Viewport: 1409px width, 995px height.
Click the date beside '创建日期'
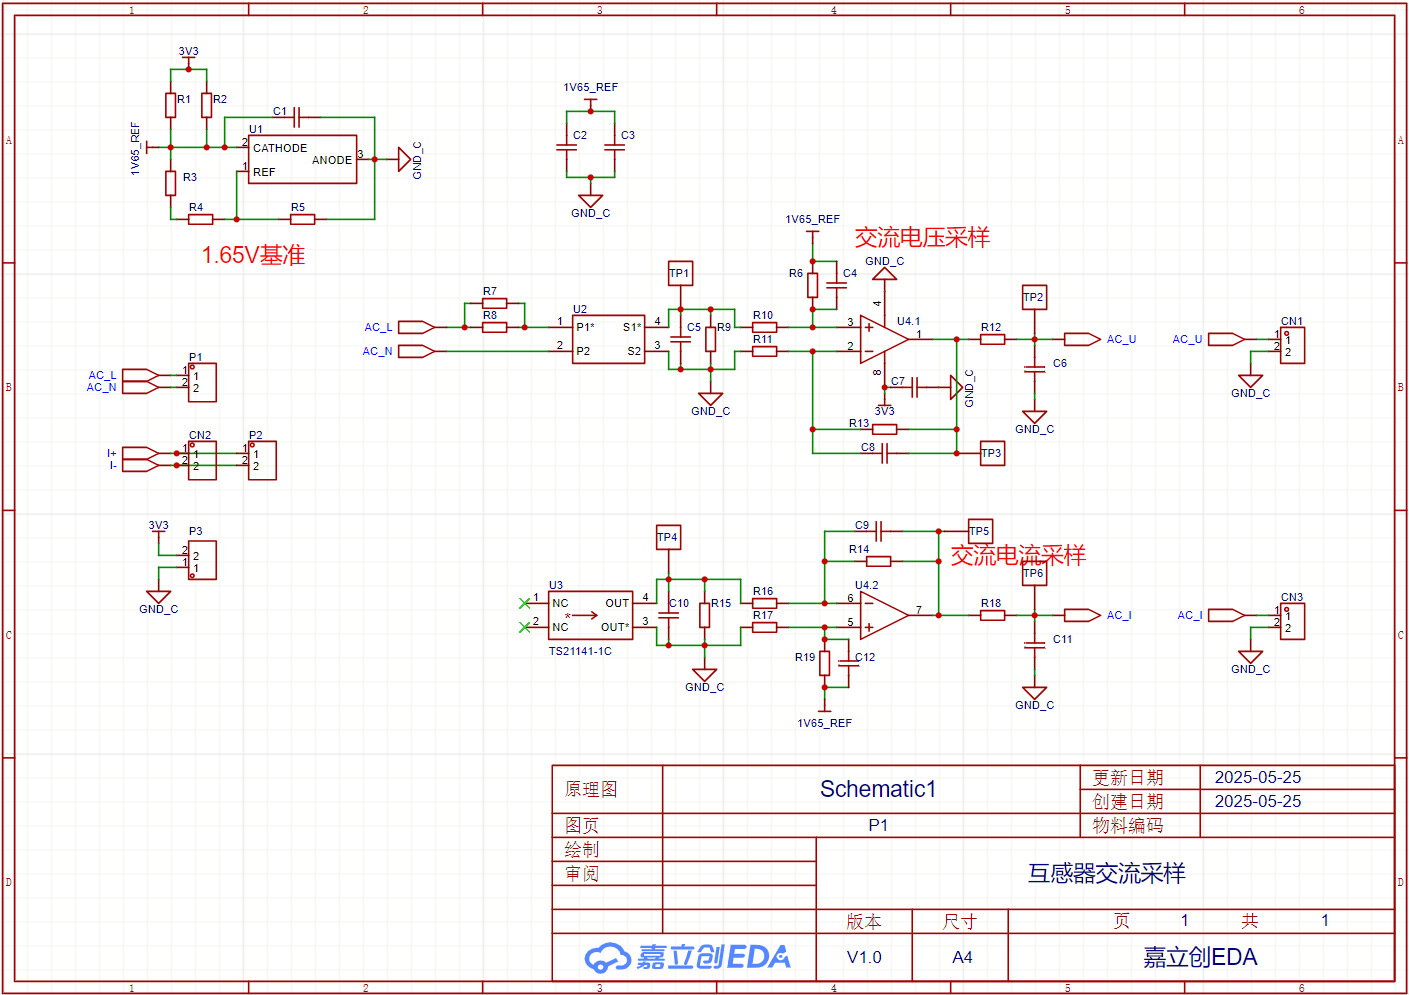click(x=1258, y=801)
